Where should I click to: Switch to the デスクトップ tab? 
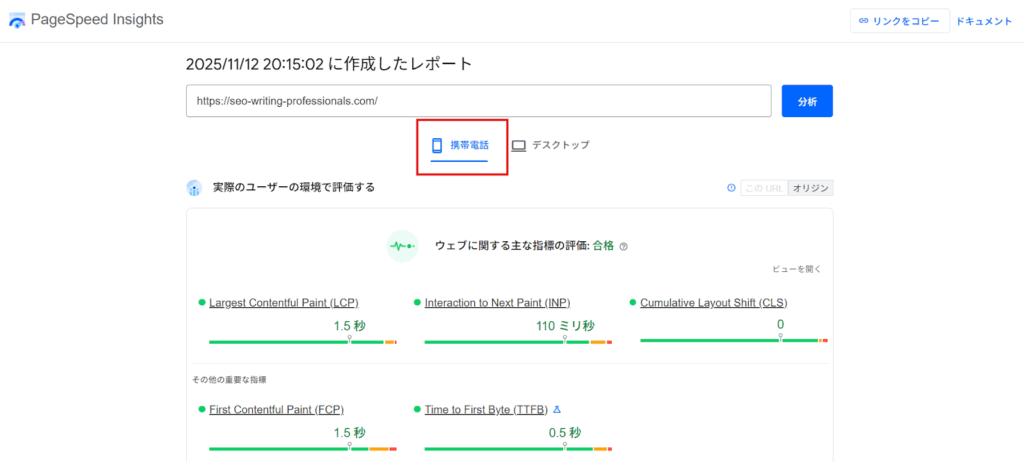551,145
